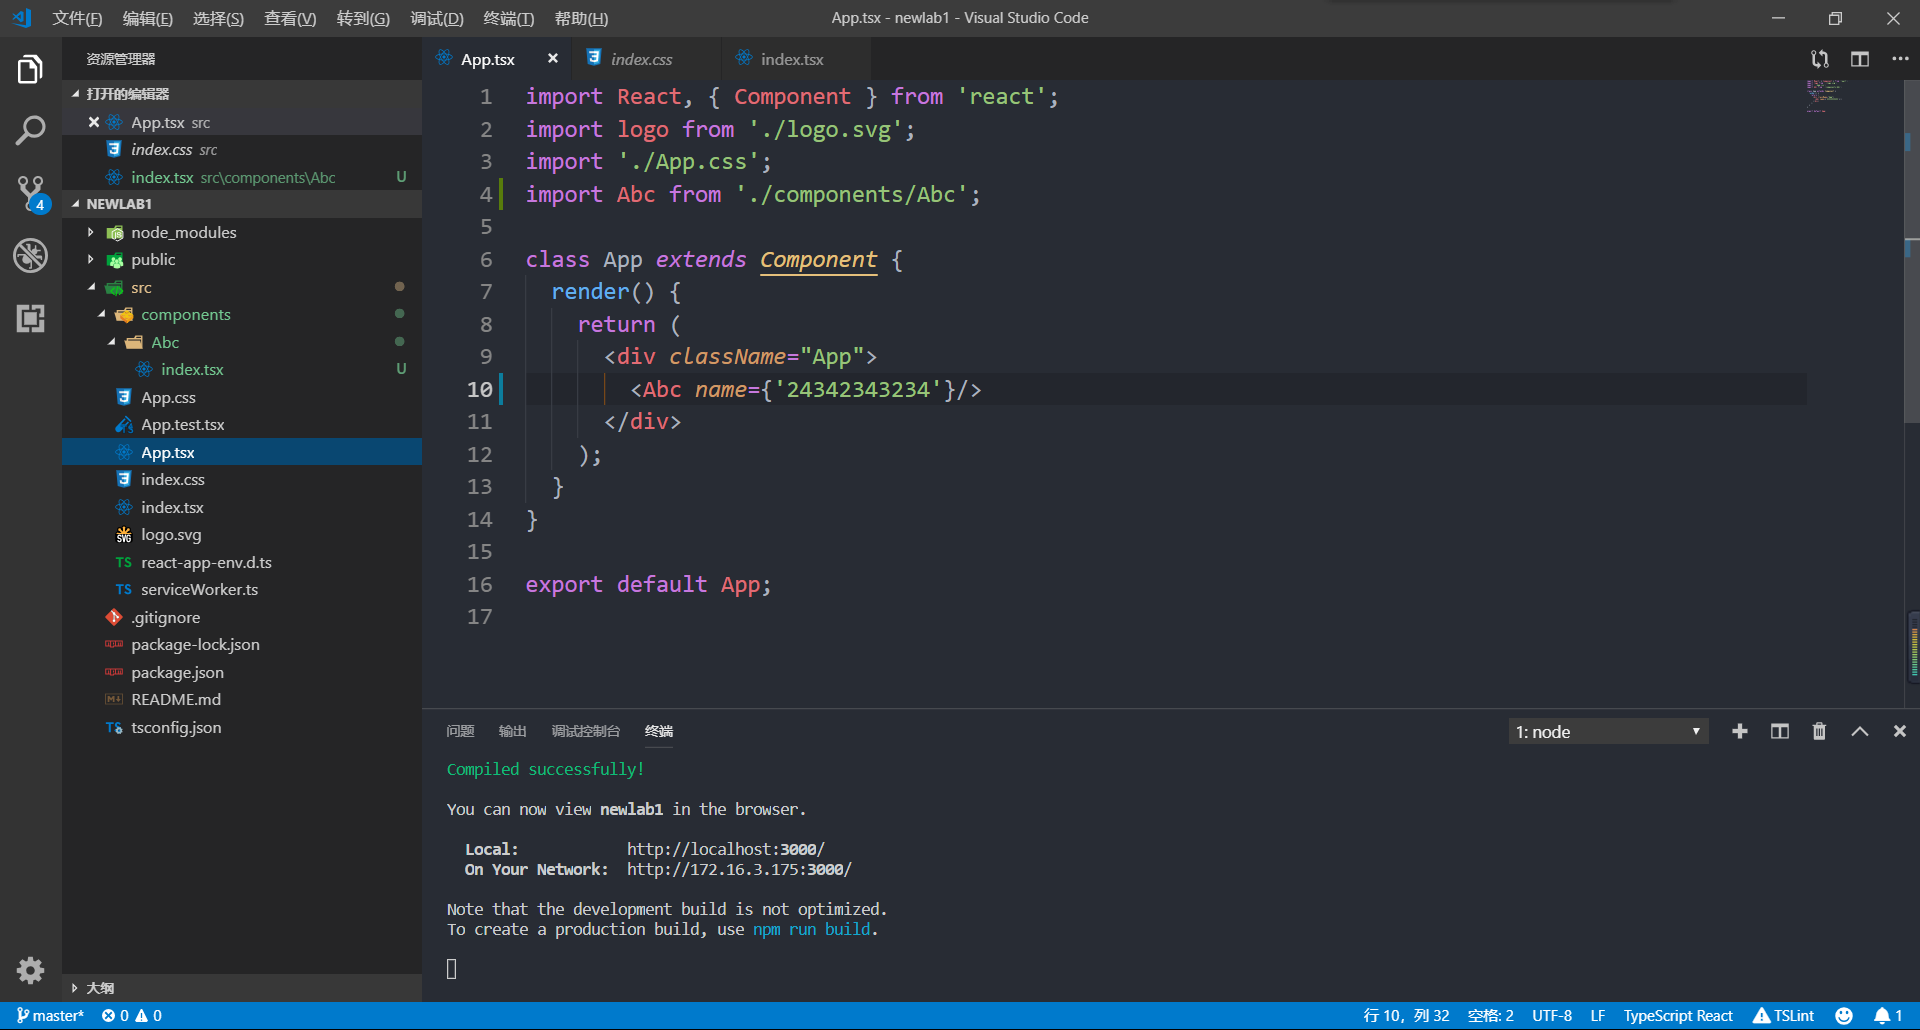Change end of line sequence LF
Screen dimensions: 1920x1030
(x=1598, y=1016)
